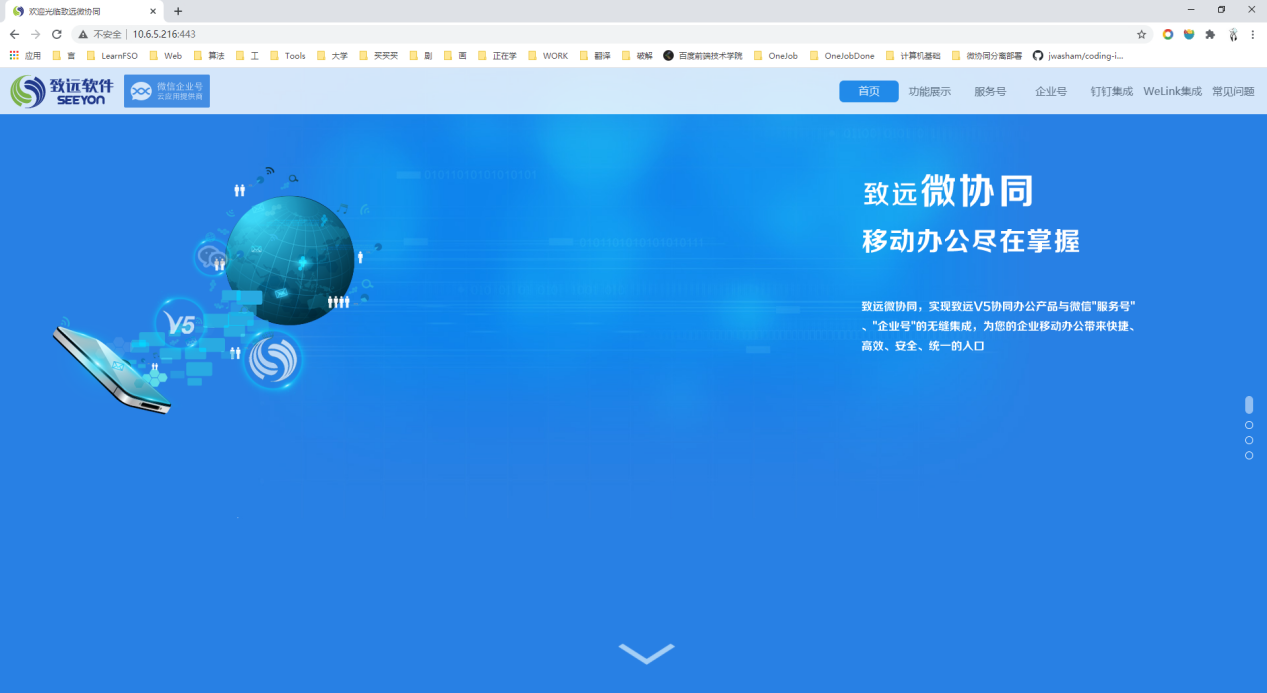The image size is (1267, 693).
Task: Select the last page indicator dot
Action: (x=1249, y=455)
